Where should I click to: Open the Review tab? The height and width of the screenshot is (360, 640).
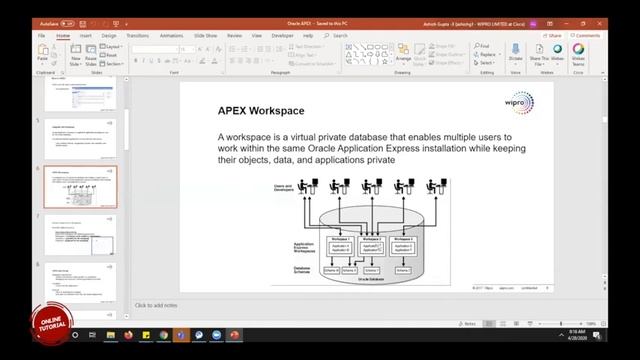point(234,36)
